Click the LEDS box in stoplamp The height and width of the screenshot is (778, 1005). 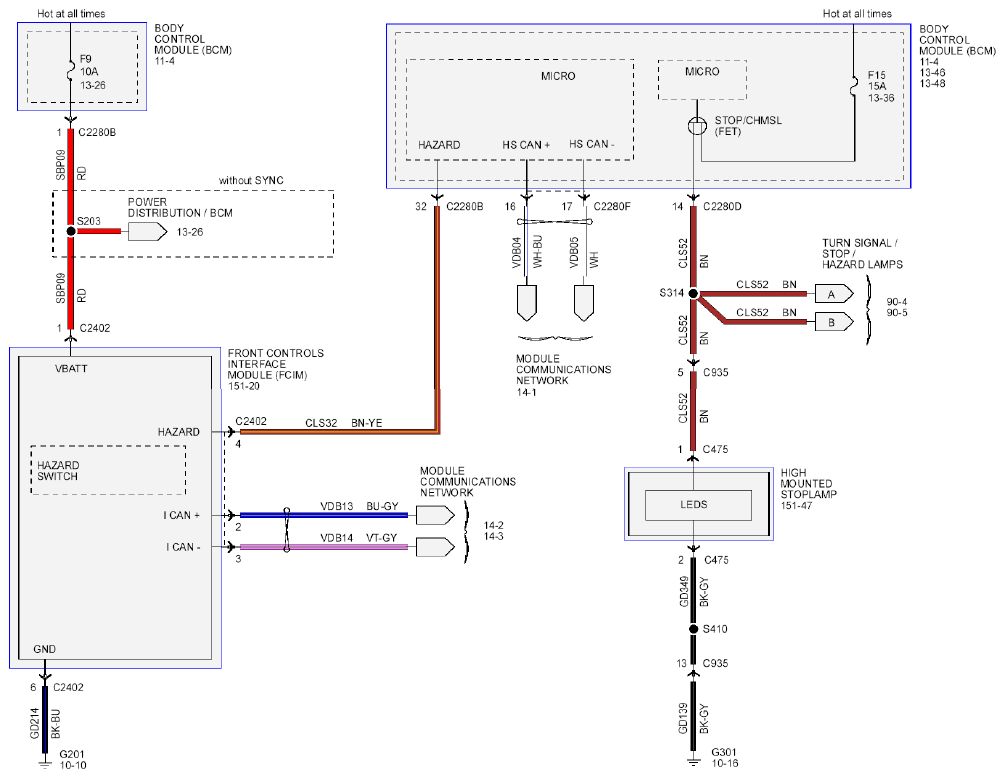698,505
